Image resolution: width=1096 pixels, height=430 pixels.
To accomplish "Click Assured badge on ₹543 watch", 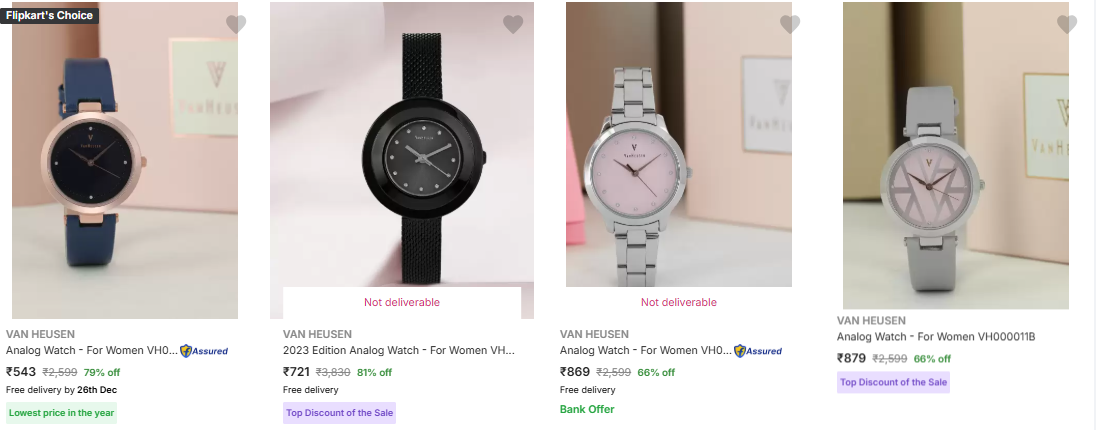I will [x=204, y=351].
